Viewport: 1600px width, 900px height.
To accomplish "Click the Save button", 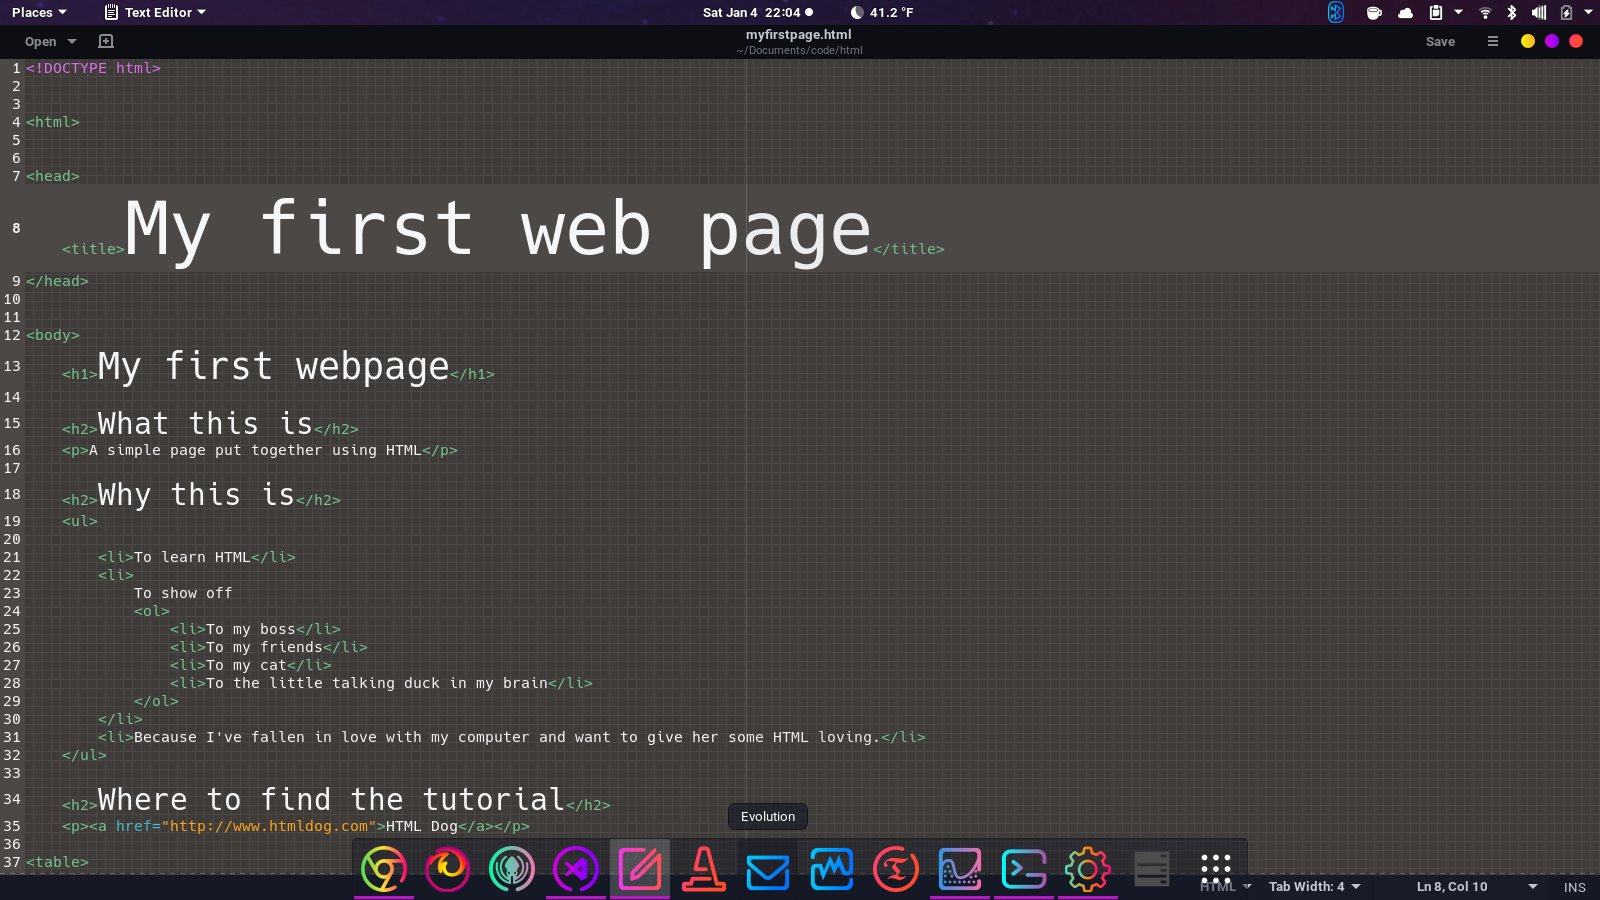I will point(1440,41).
